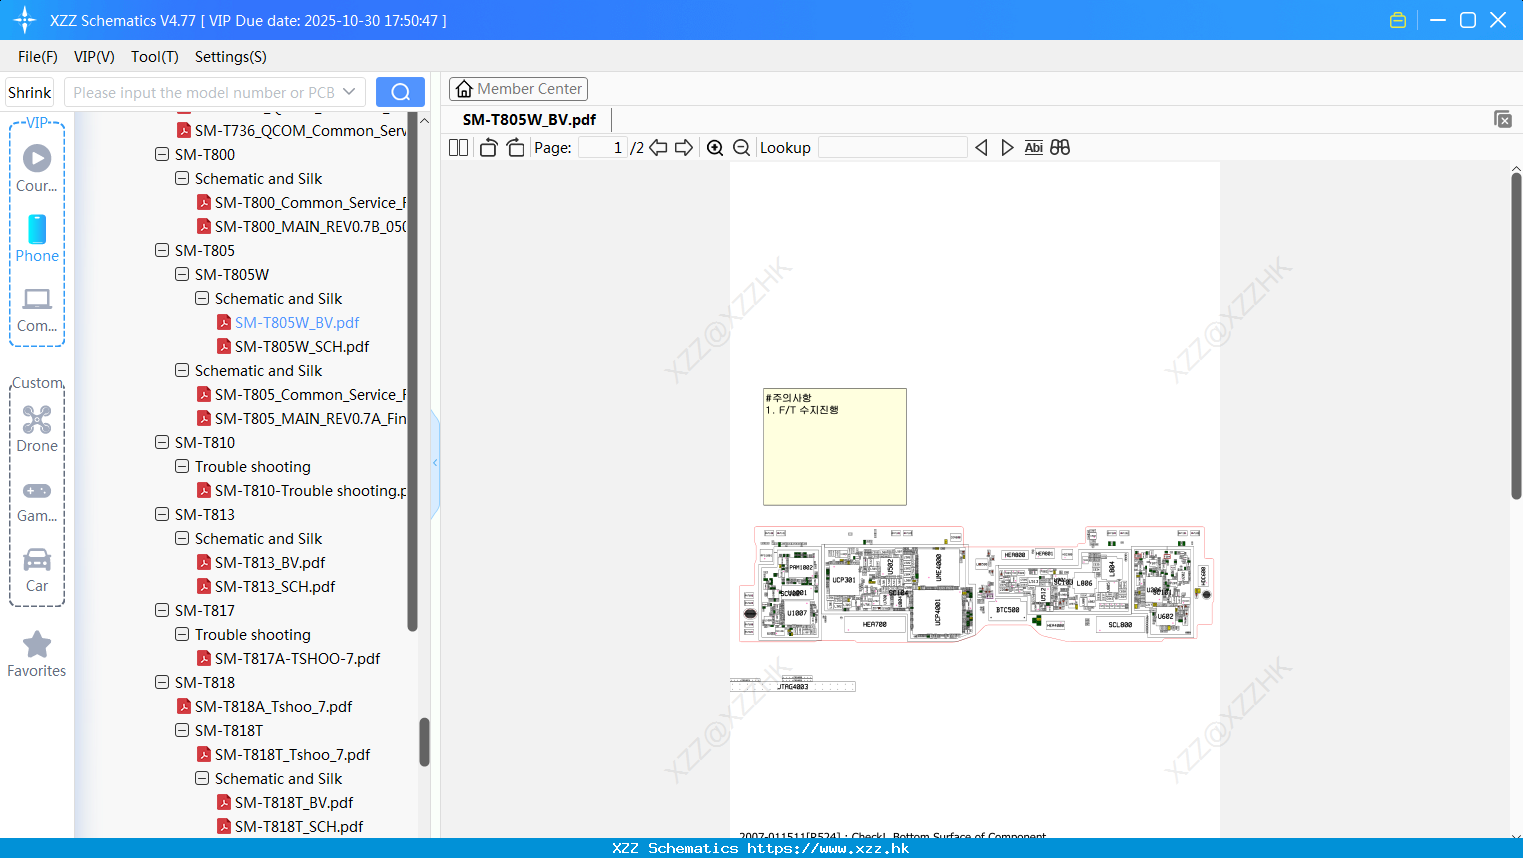Find next lookup result triangle

(1007, 147)
